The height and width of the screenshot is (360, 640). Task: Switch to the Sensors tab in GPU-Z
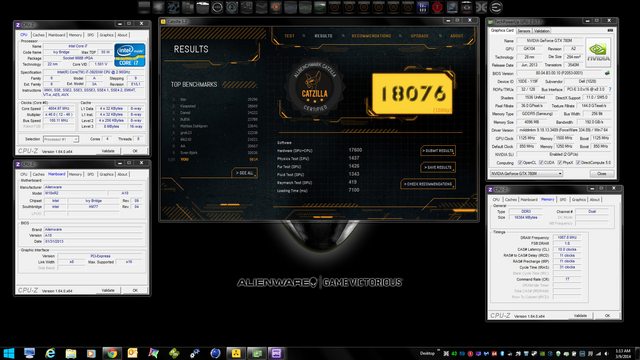tap(524, 31)
